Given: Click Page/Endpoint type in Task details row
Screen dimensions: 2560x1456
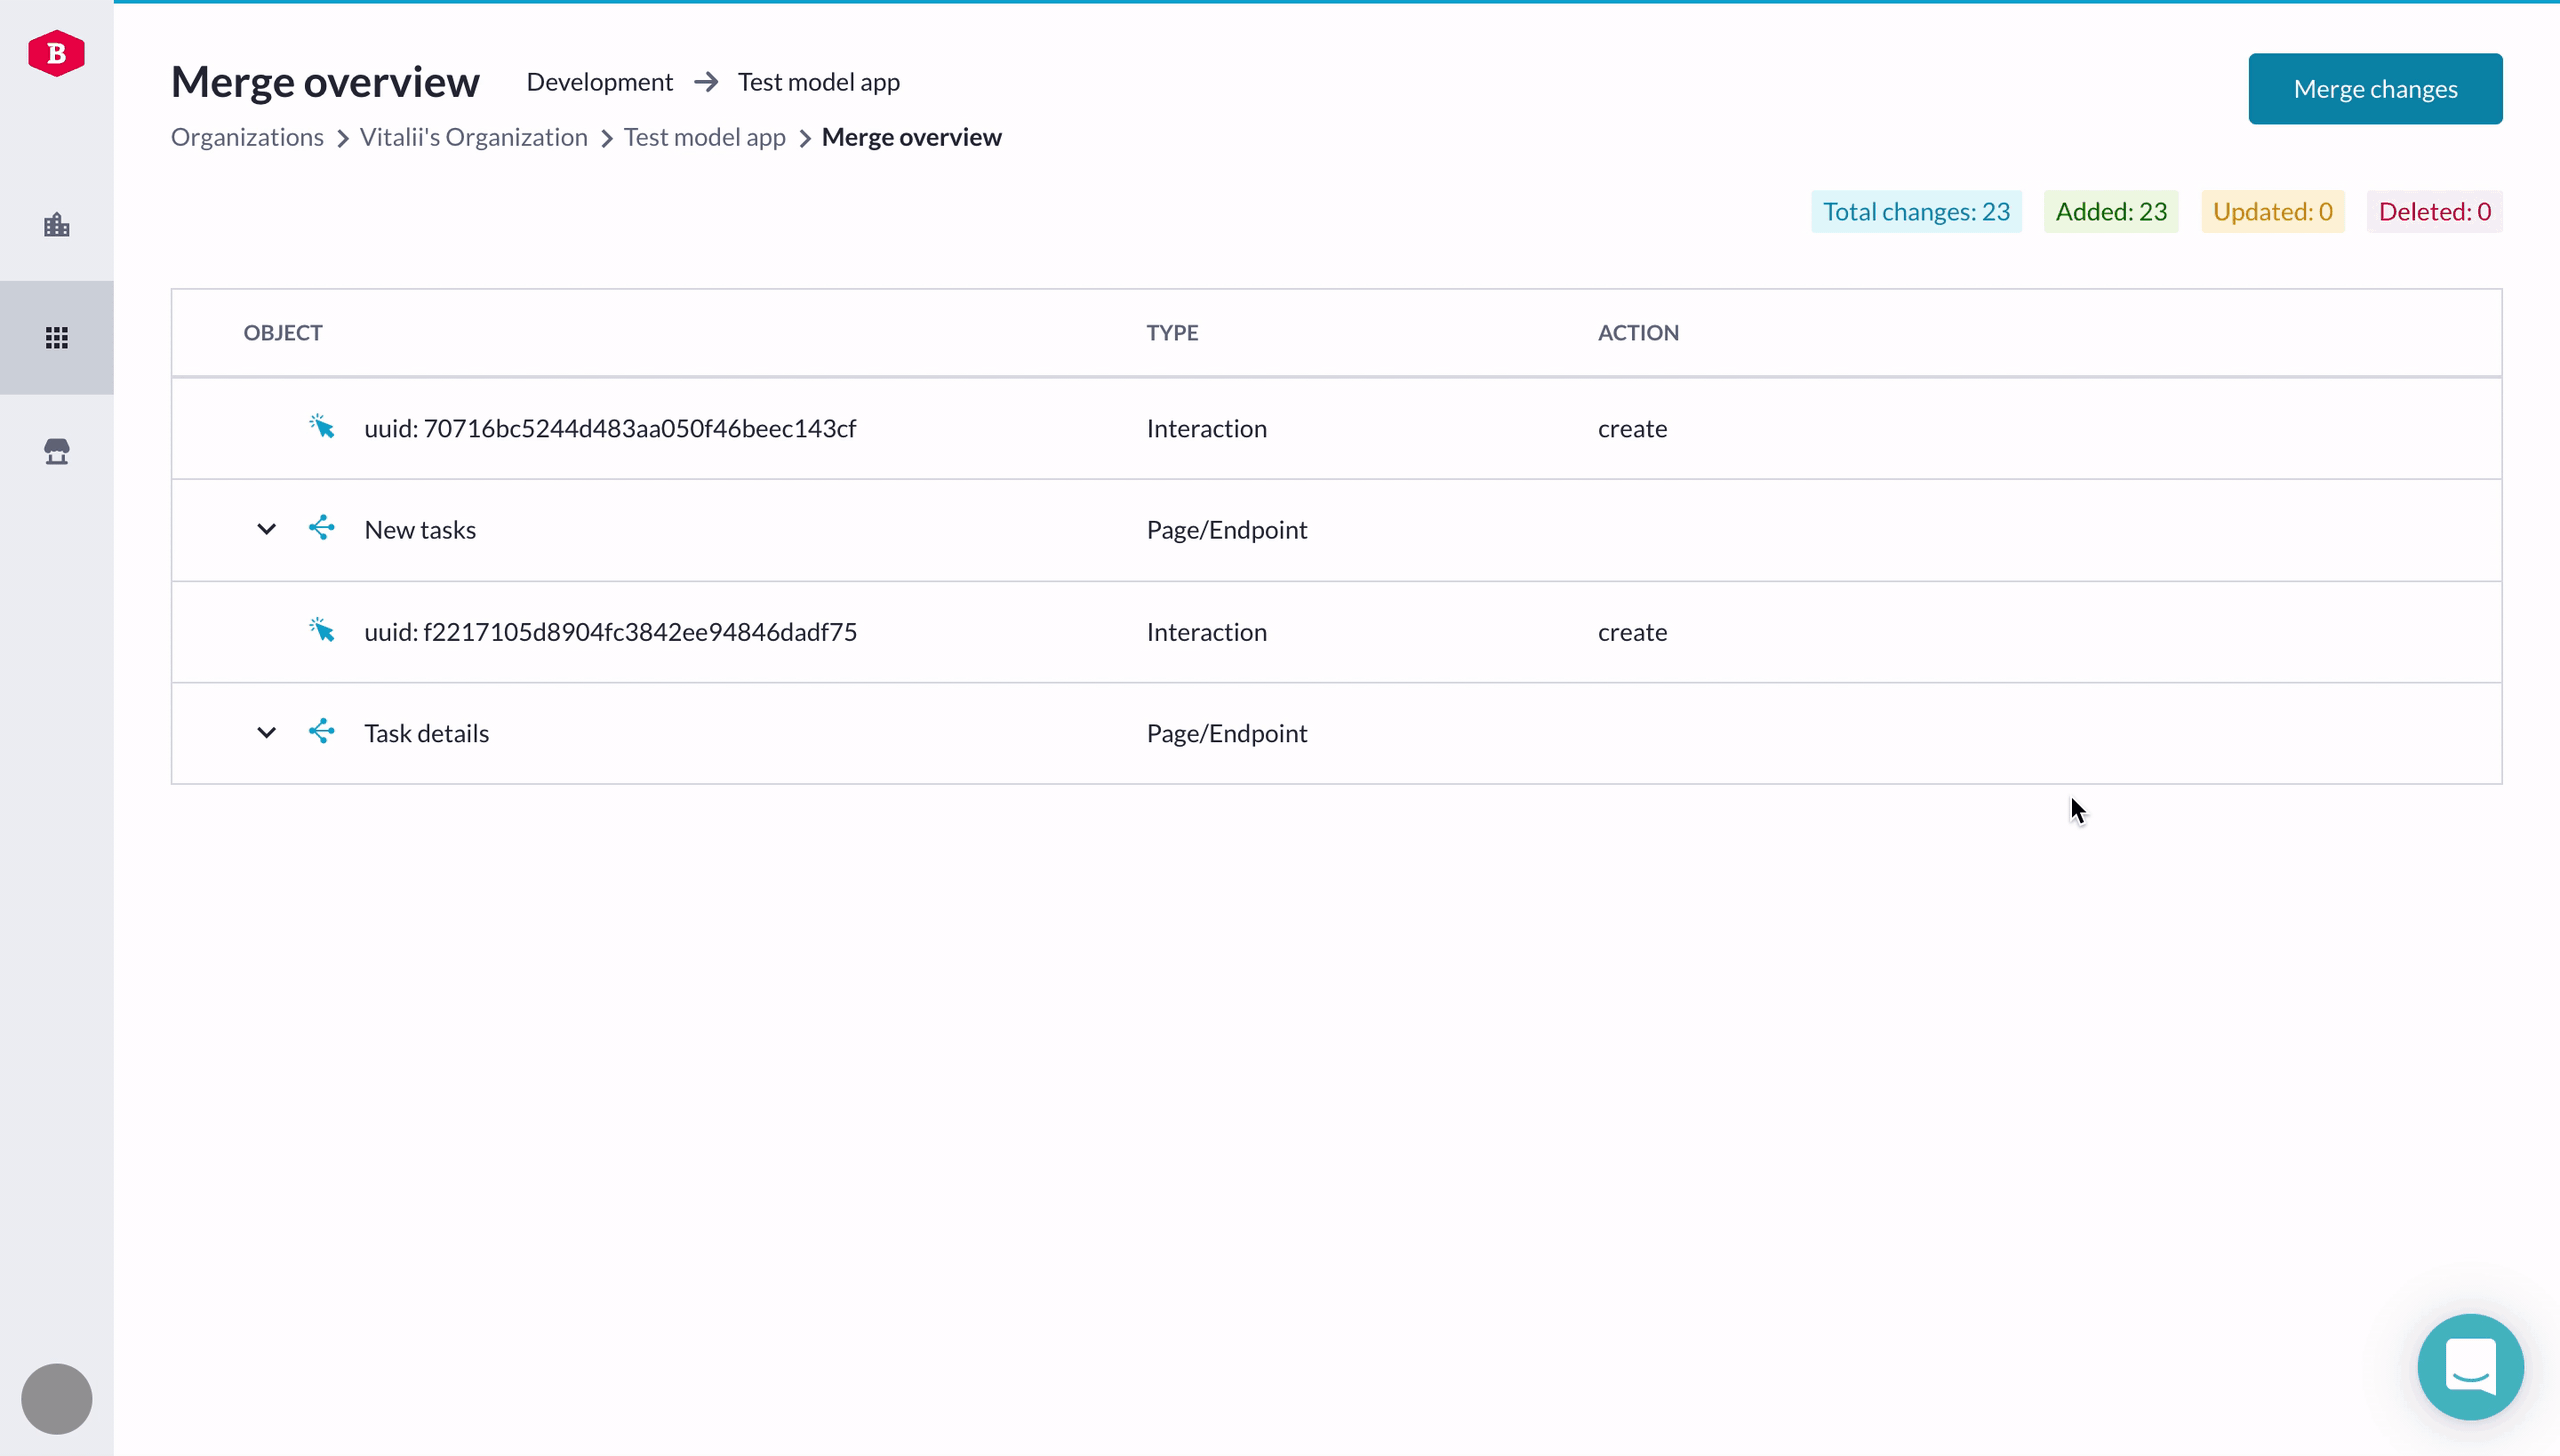Looking at the screenshot, I should [x=1227, y=734].
